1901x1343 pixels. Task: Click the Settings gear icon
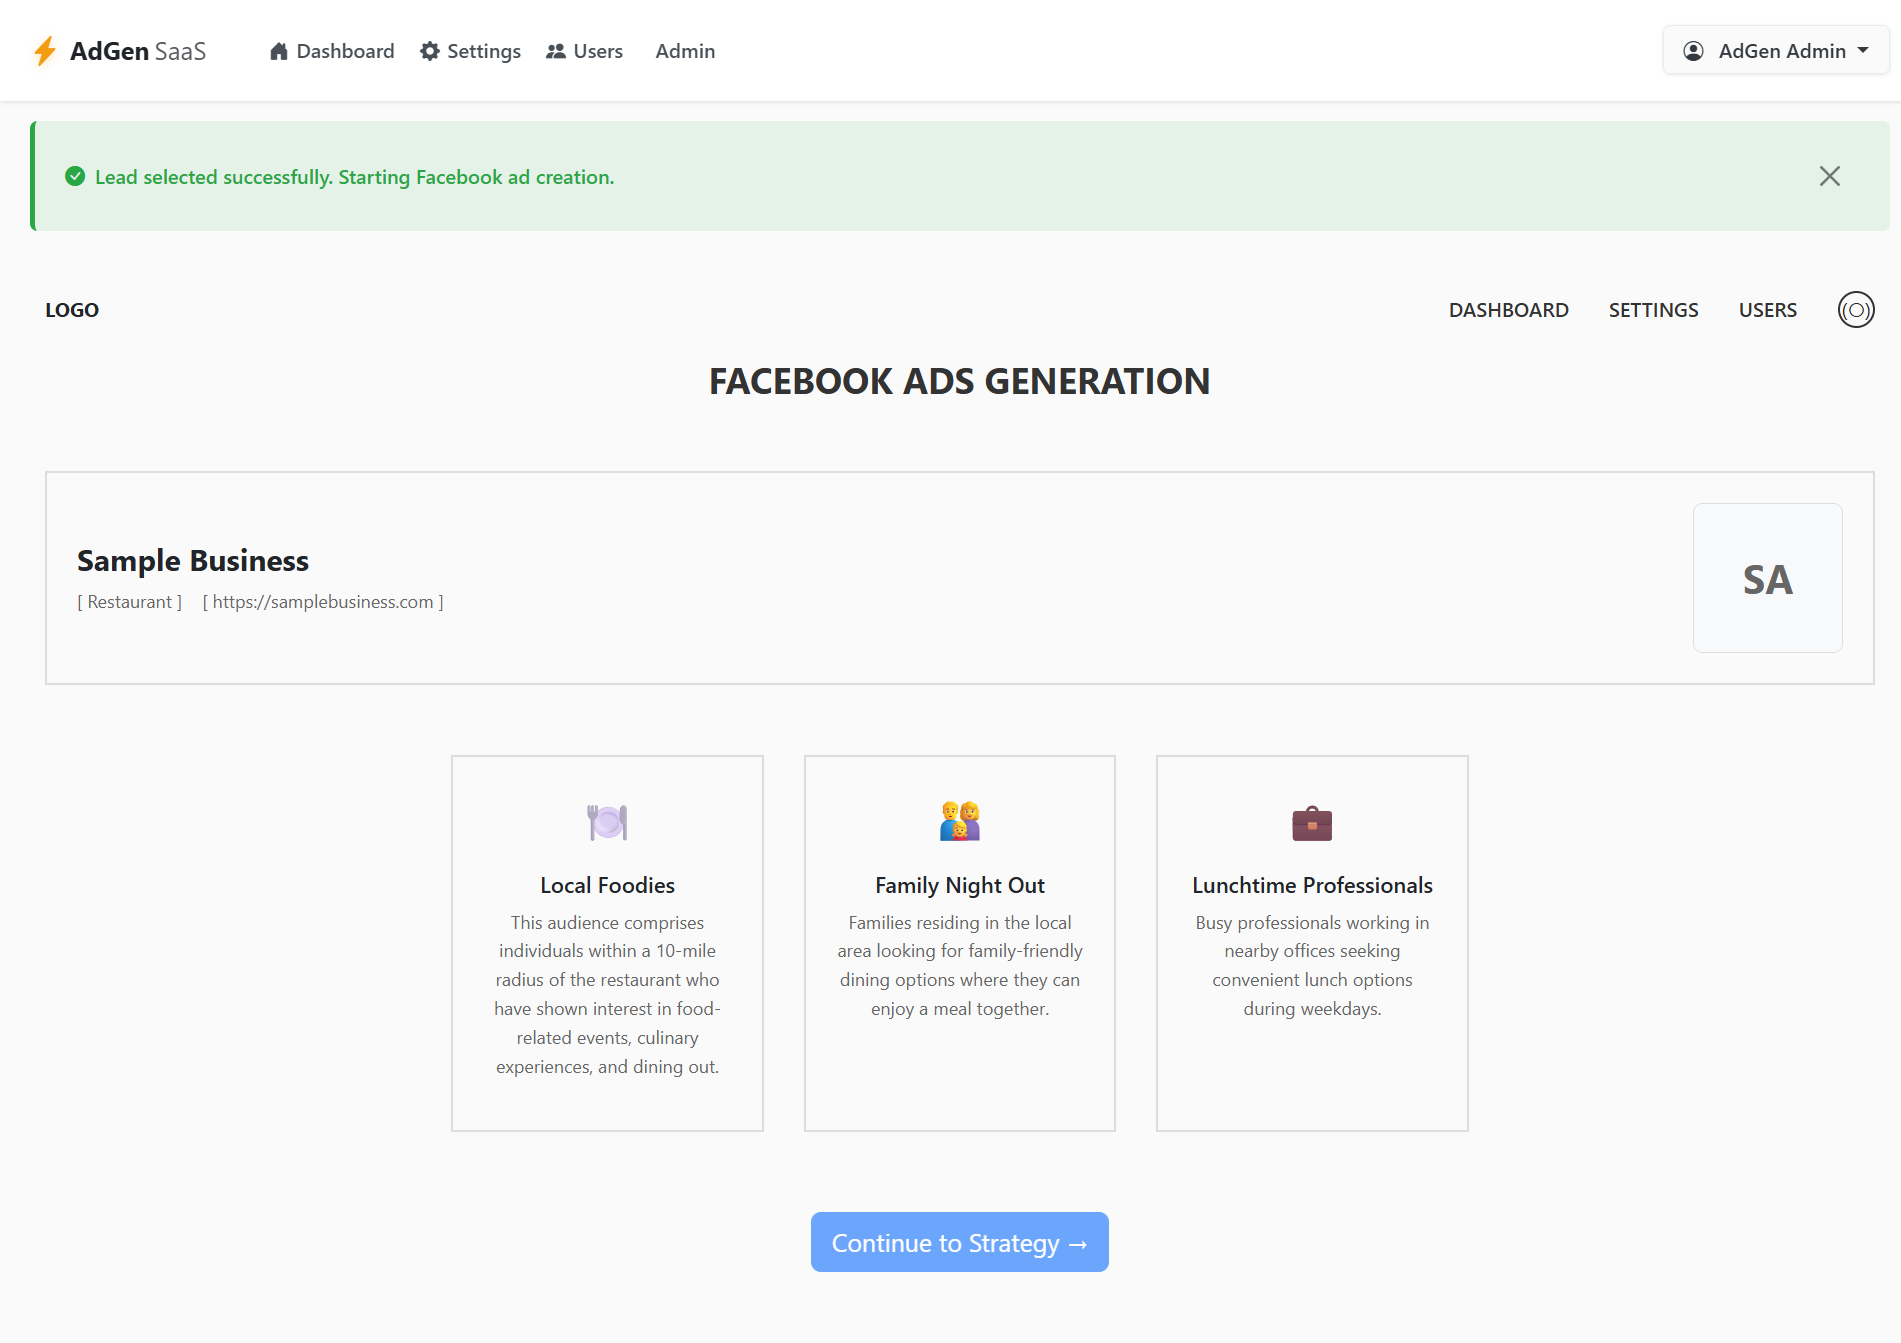[430, 51]
